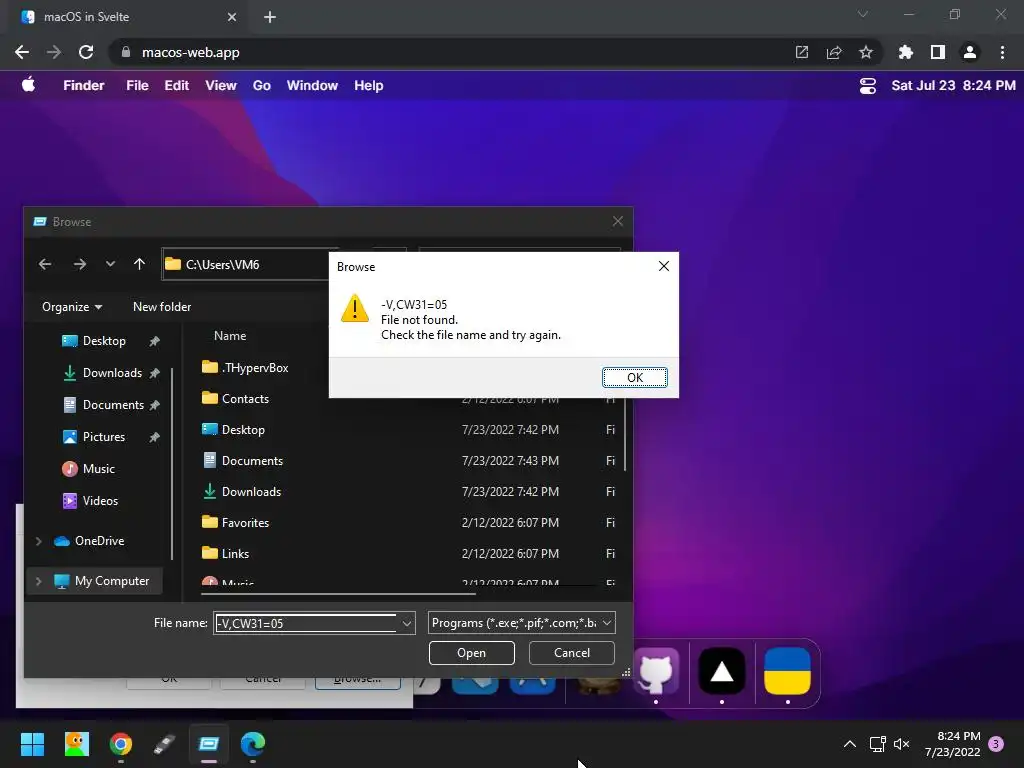1024x768 pixels.
Task: Open the Help menu in macOS menu bar
Action: point(368,86)
